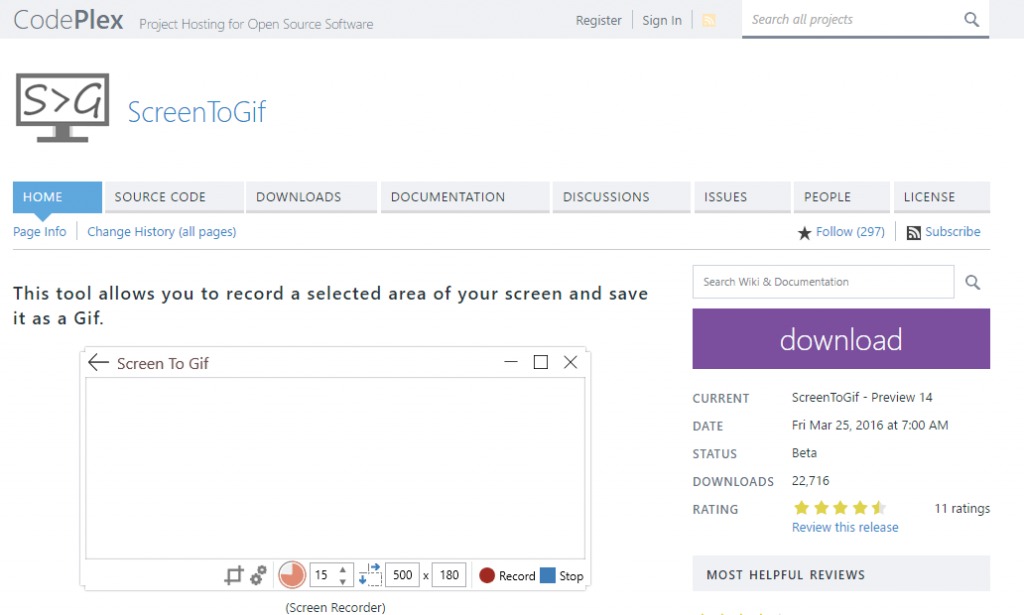Open Change History (all pages)
Screen dimensions: 1024x615
(161, 232)
